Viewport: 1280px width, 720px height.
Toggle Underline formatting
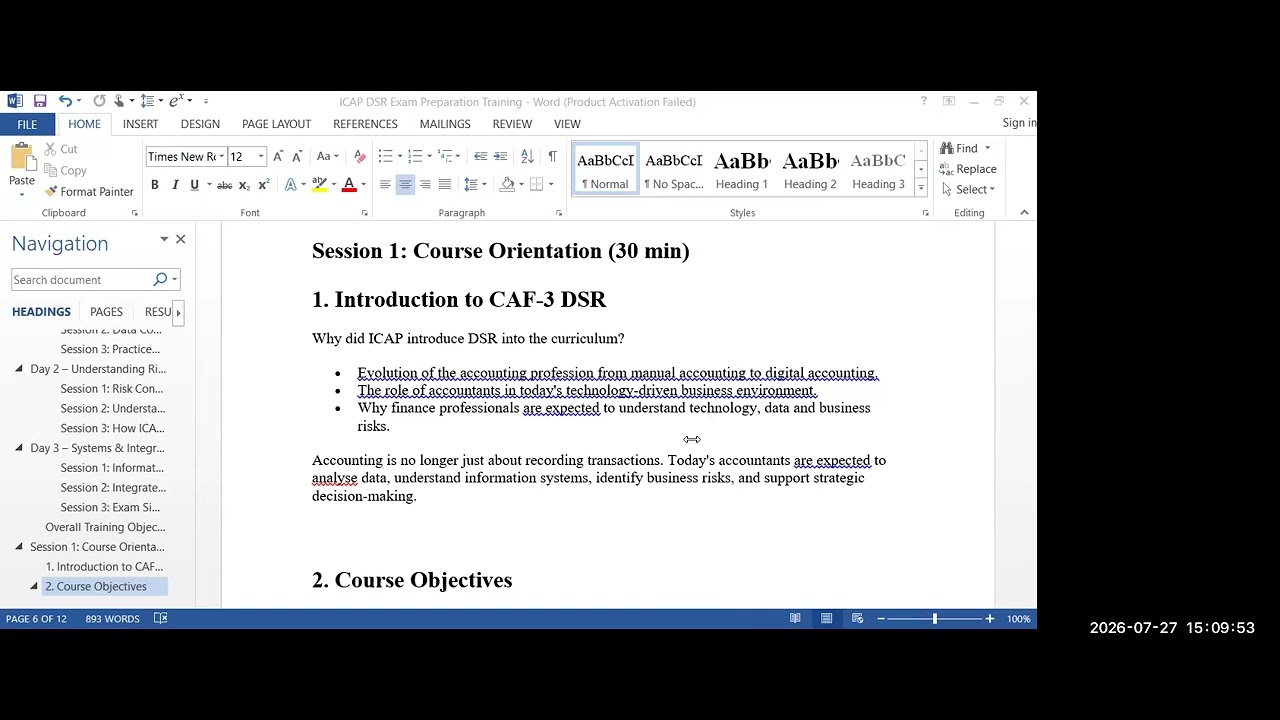(194, 184)
